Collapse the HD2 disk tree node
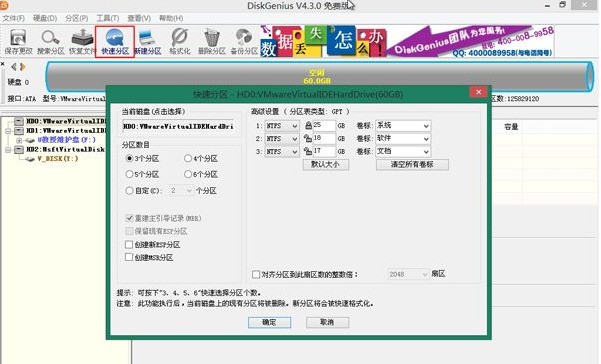Viewport: 601px width, 364px height. pos(8,149)
